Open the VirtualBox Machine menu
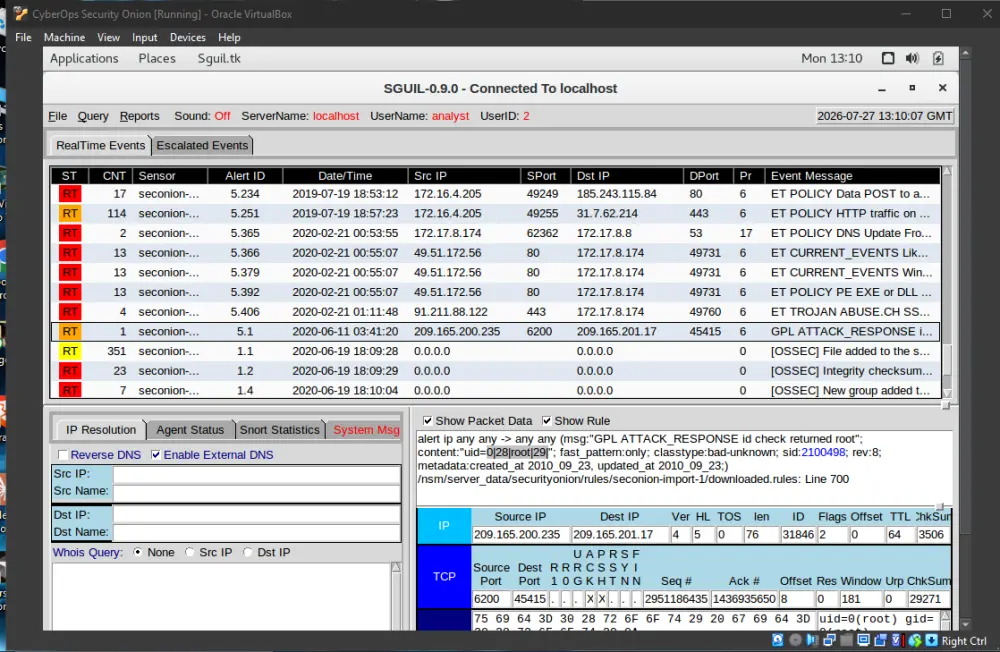This screenshot has width=1000, height=652. 64,37
